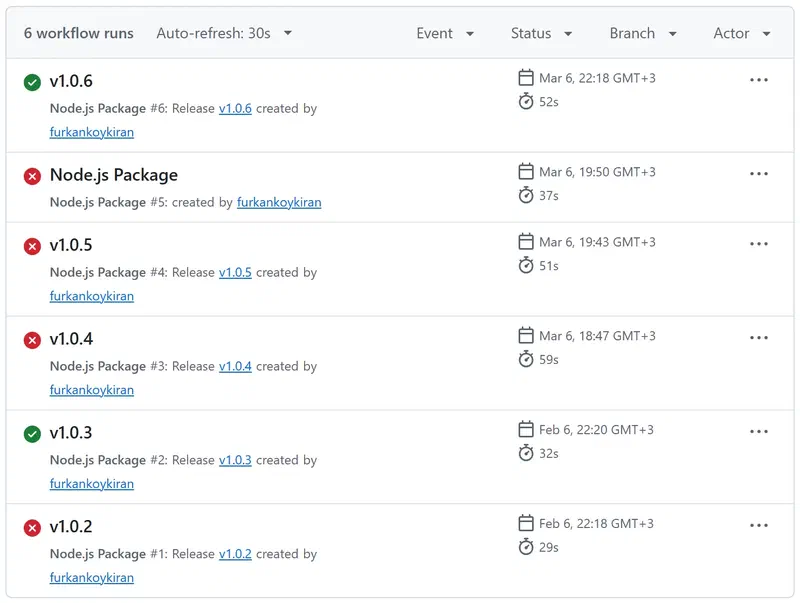Click the 'Mar 6, 19:43 GMT+3' timestamp
This screenshot has height=603, width=800.
coord(597,242)
